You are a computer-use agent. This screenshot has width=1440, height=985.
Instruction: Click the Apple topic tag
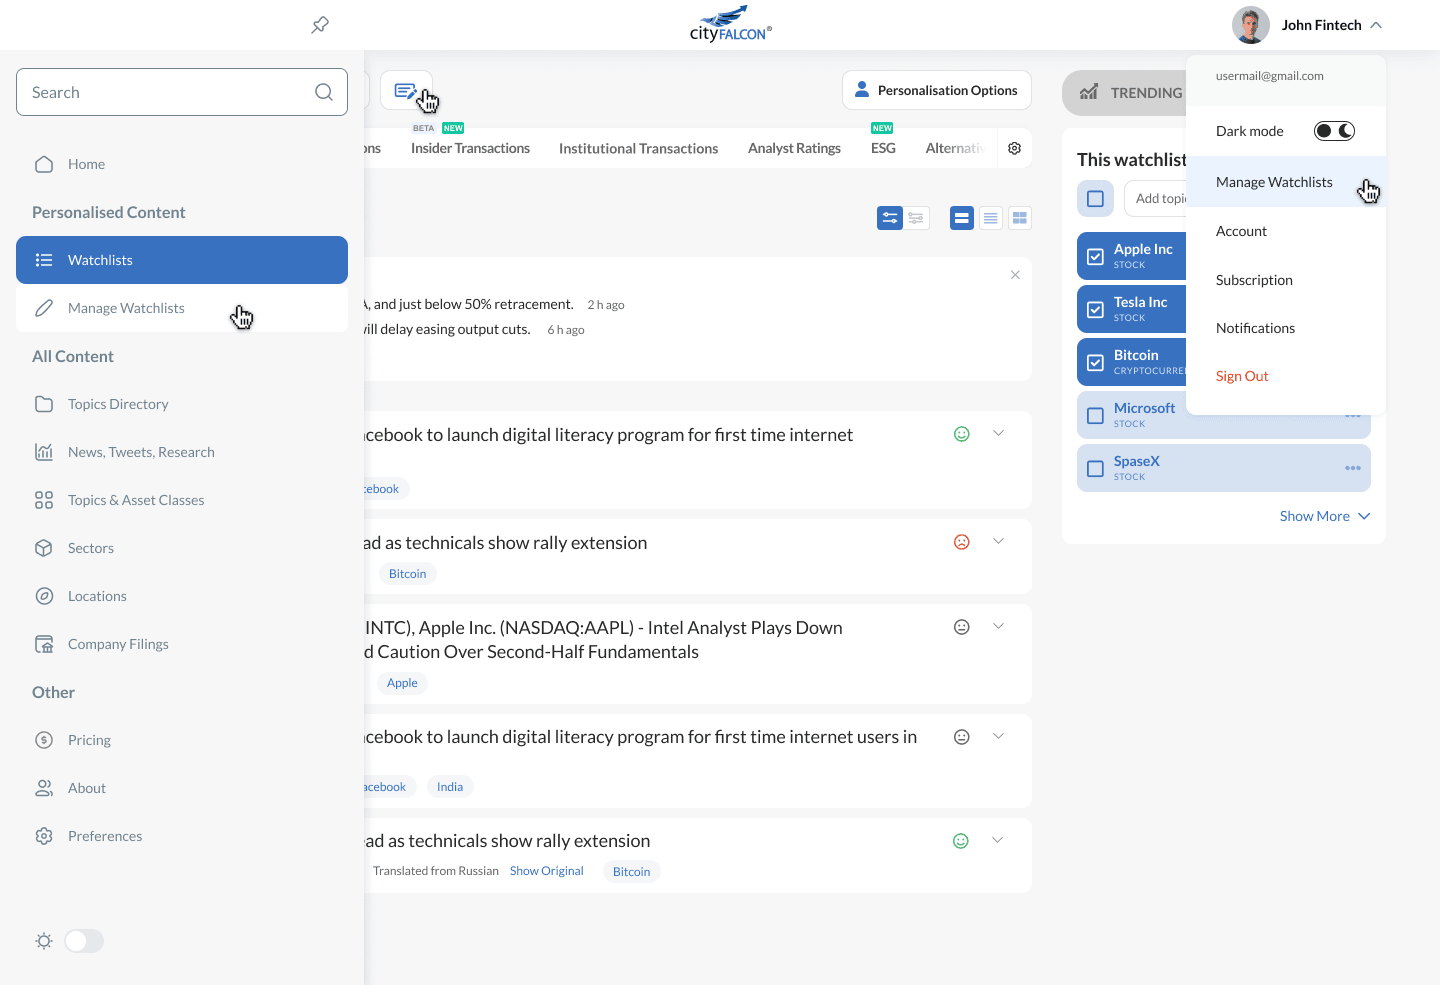click(402, 683)
